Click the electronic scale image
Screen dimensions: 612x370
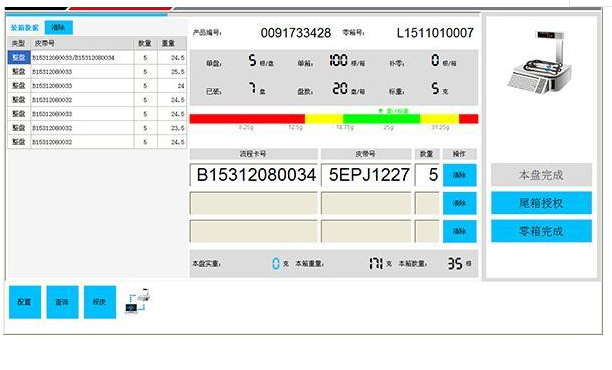541,62
